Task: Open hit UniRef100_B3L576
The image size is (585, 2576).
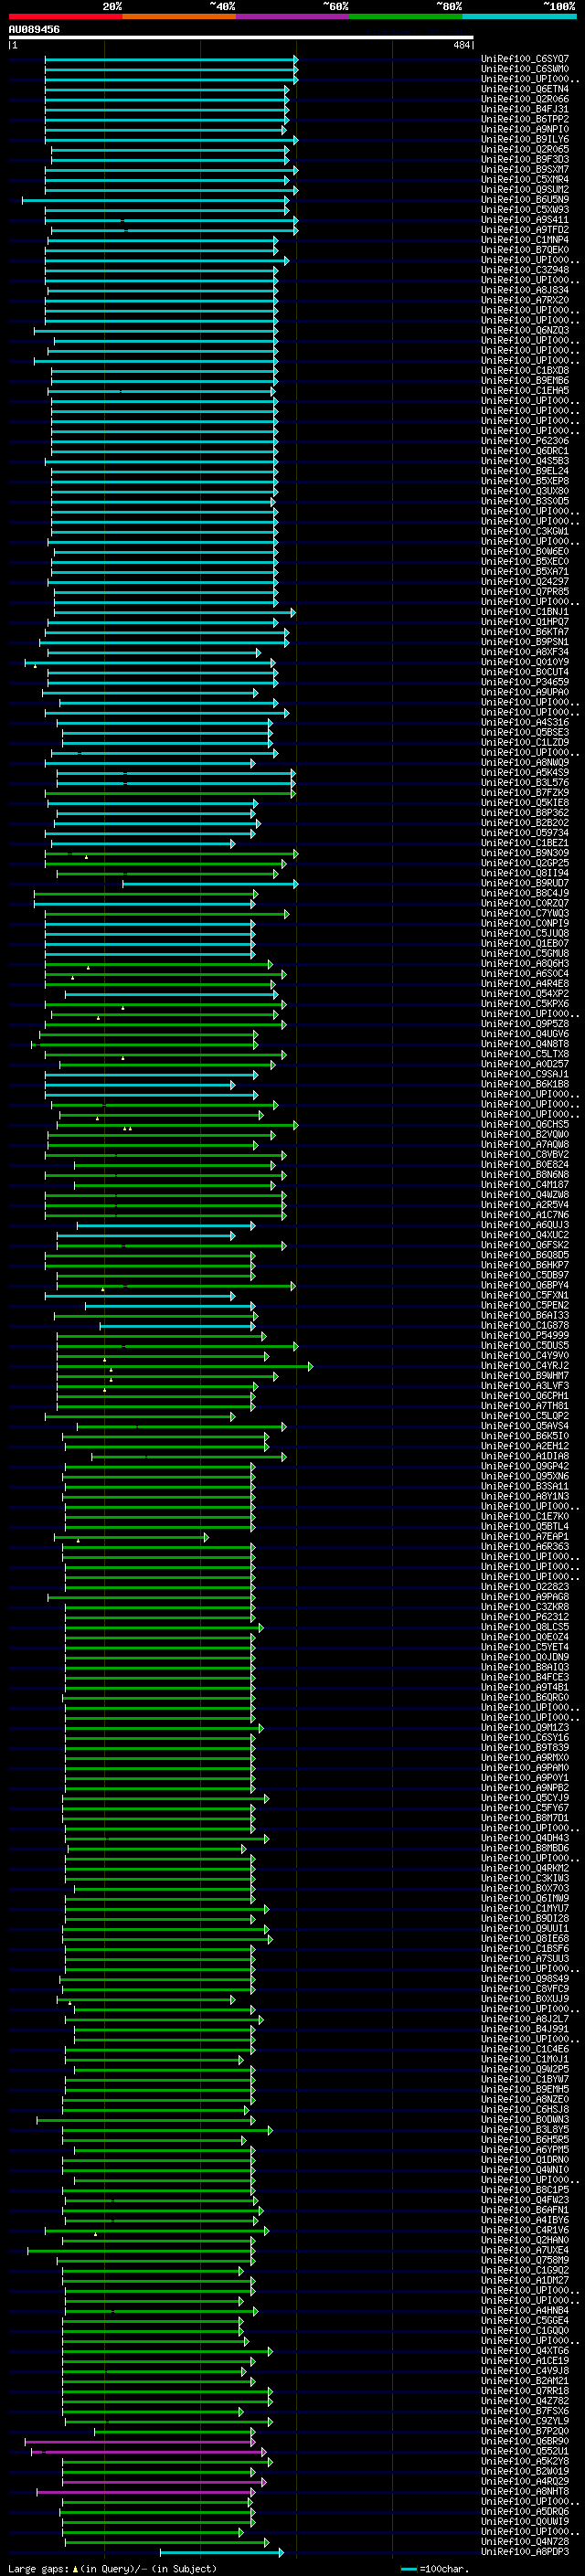Action: click(525, 782)
